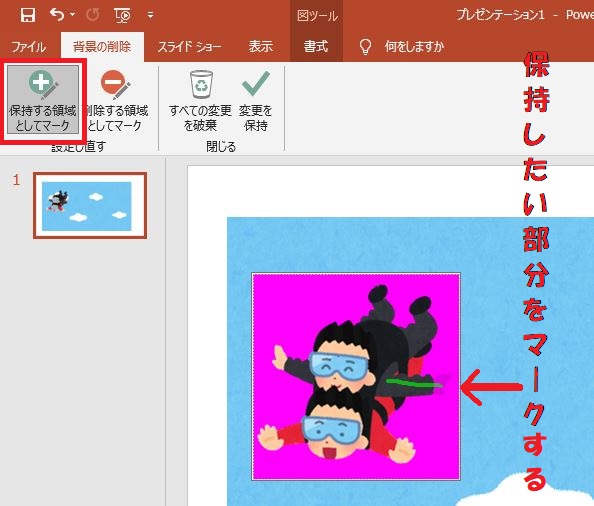Click すべての変更を破棄 recycle bin button
The height and width of the screenshot is (506, 594).
[200, 101]
